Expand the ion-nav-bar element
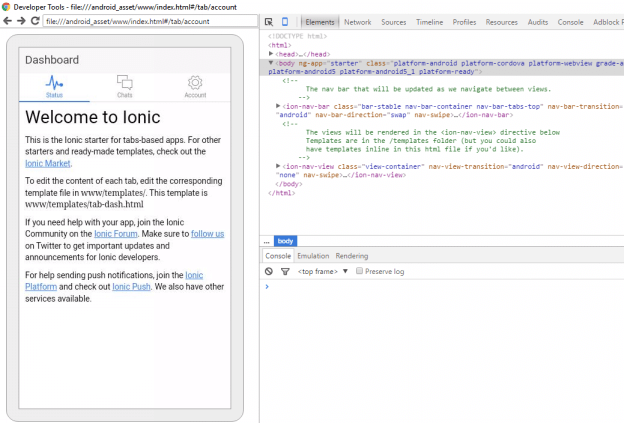624x423 pixels. [x=279, y=105]
